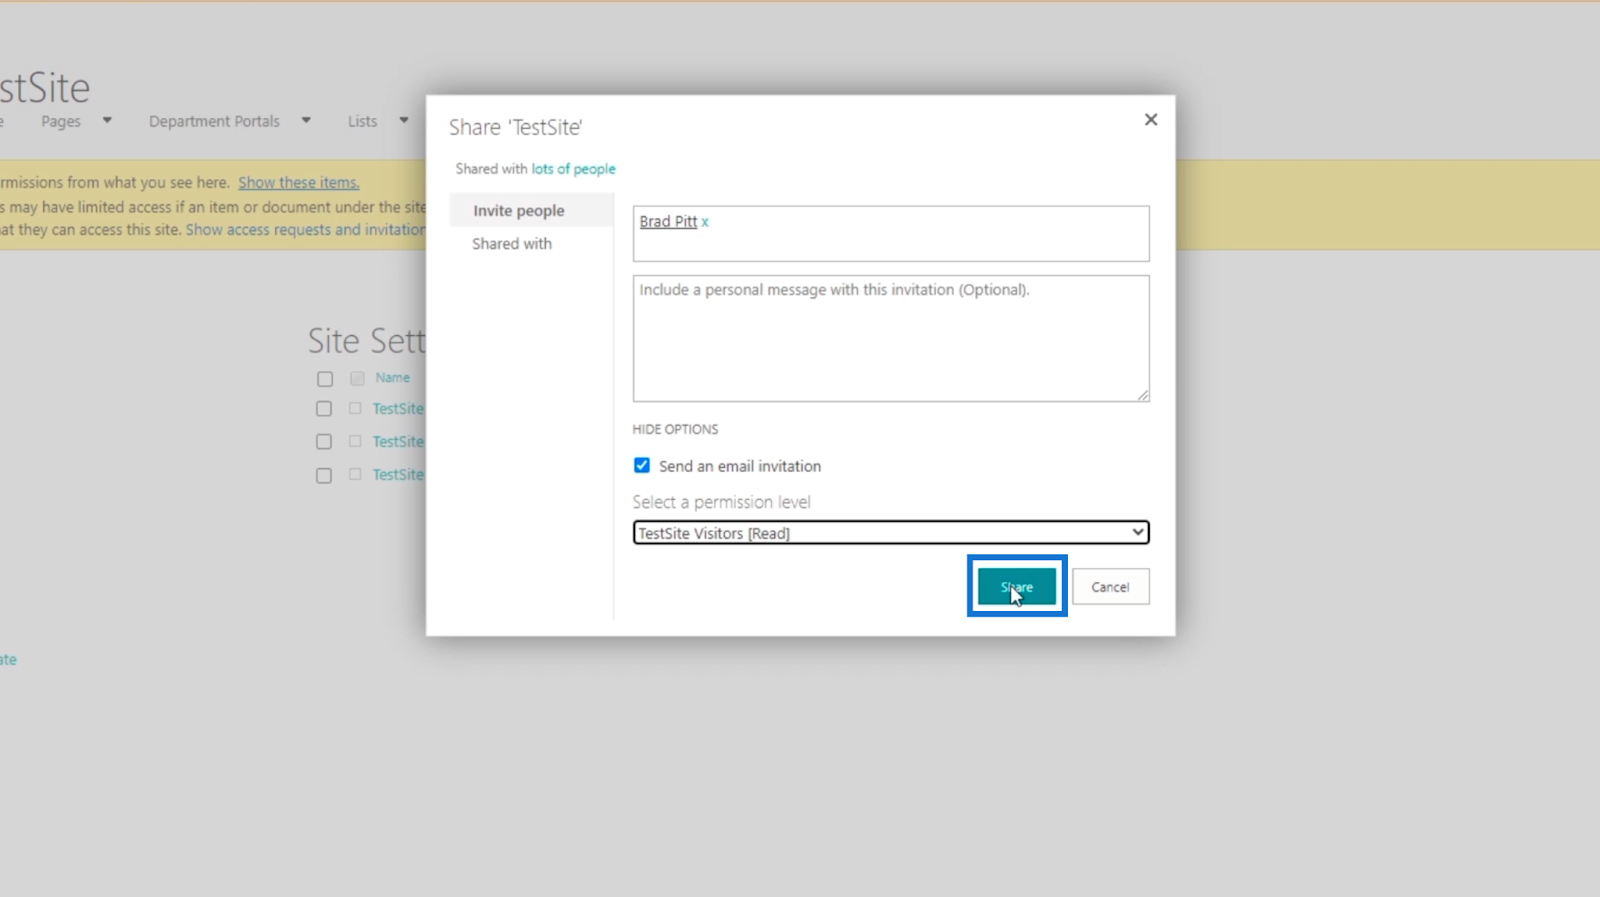Open second TestSite group link
Image resolution: width=1600 pixels, height=897 pixels.
pyautogui.click(x=398, y=442)
